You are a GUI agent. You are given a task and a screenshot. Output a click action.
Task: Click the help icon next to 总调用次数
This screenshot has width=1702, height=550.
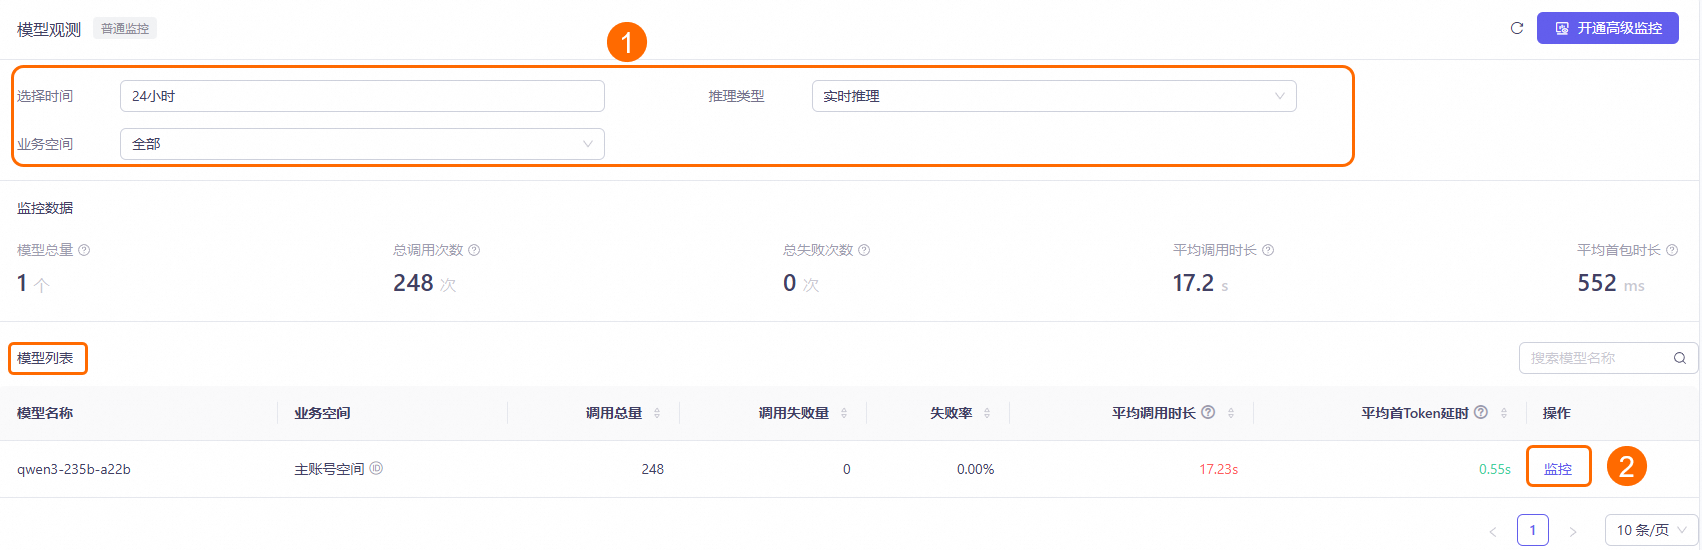point(474,250)
